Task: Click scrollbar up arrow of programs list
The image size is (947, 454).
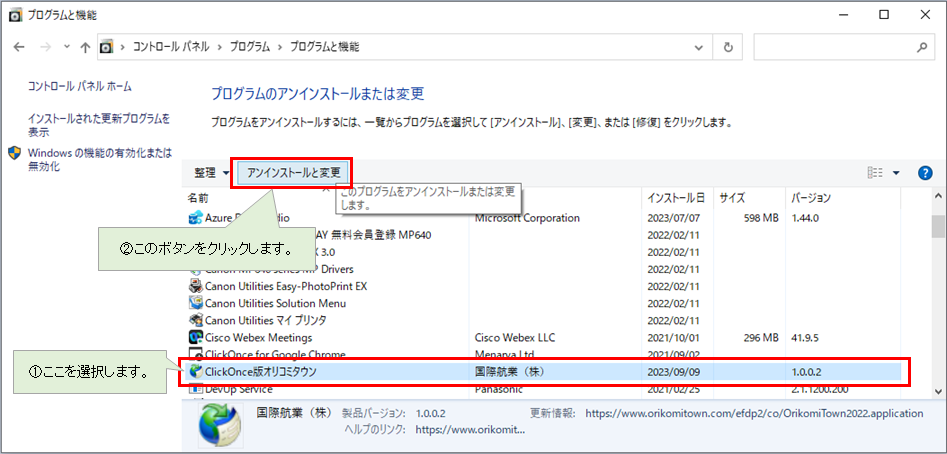Action: pyautogui.click(x=937, y=197)
